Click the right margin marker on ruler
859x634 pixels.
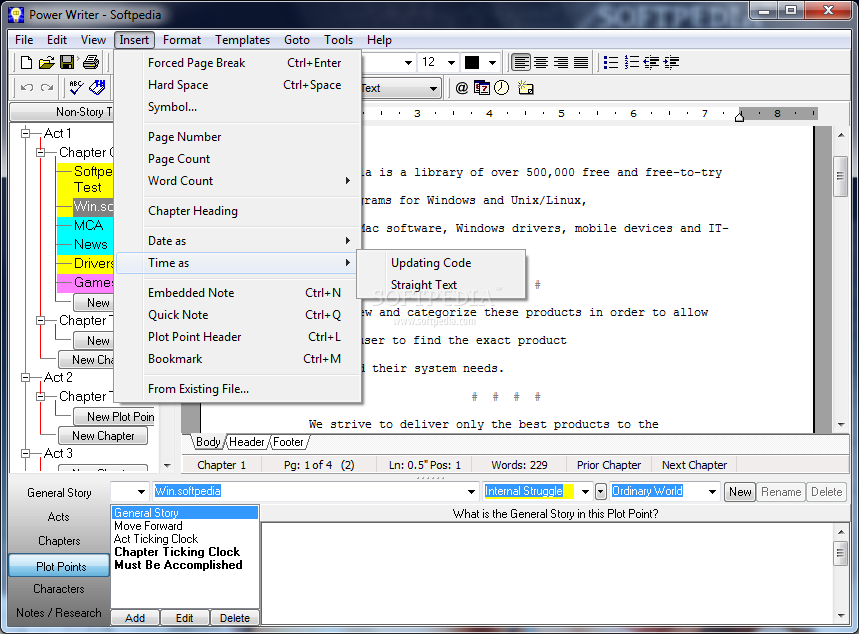click(x=739, y=116)
